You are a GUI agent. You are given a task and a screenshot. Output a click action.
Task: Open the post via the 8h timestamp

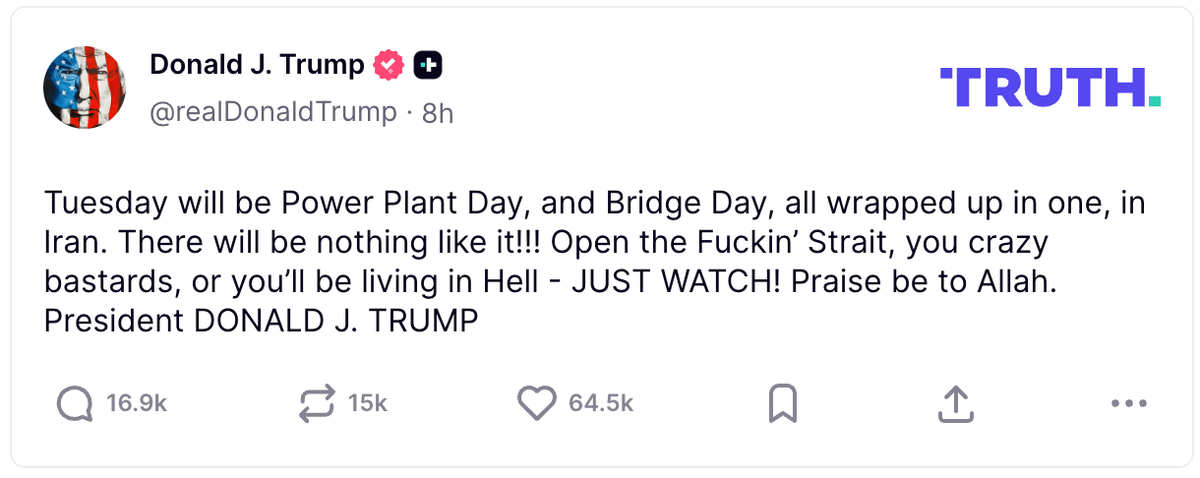pyautogui.click(x=438, y=114)
